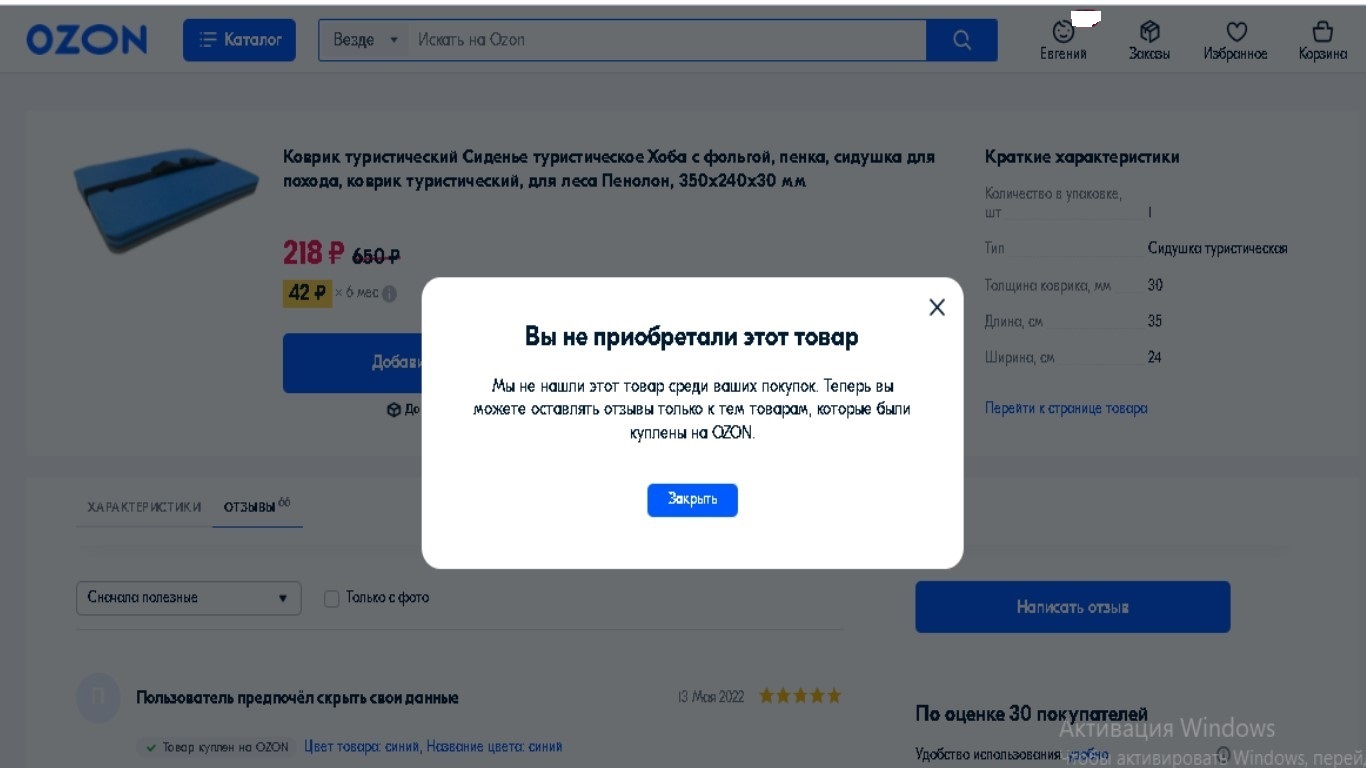Open the Заказы orders section
1366x768 pixels.
(1148, 38)
